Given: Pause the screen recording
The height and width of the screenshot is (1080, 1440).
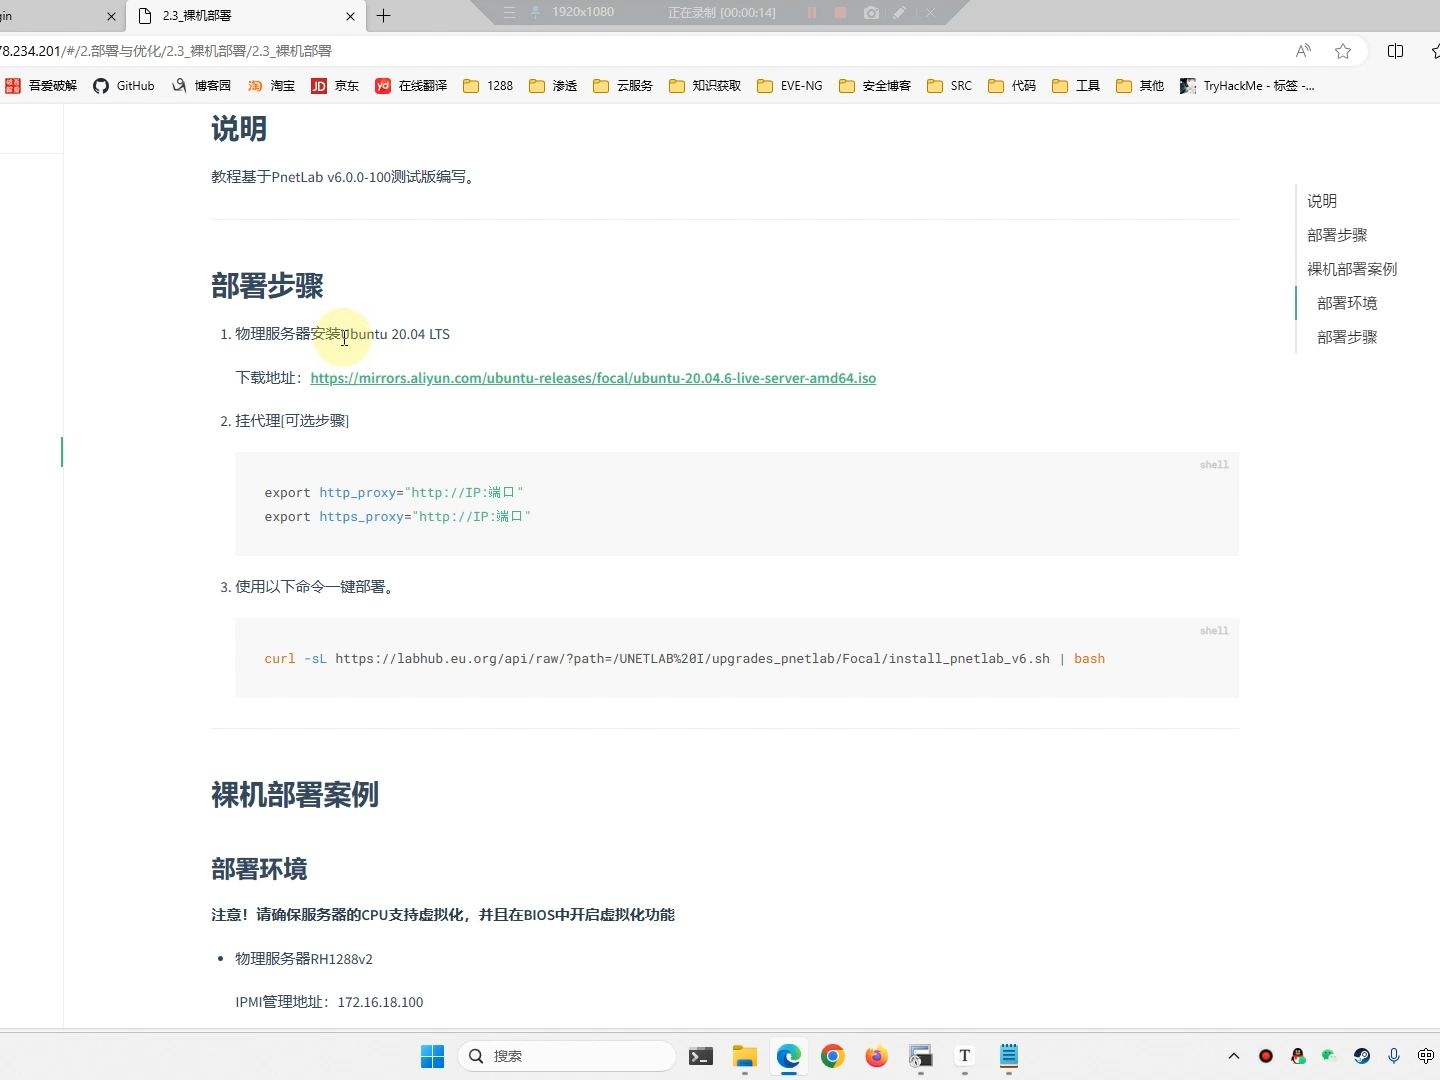Looking at the screenshot, I should [x=812, y=13].
